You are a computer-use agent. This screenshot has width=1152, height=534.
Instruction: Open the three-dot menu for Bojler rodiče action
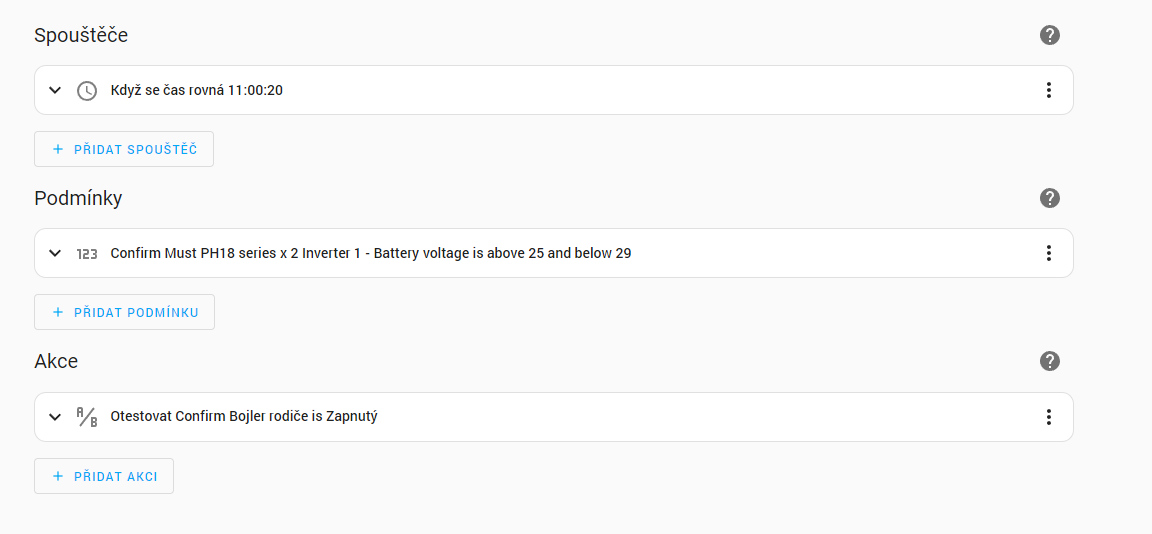[x=1048, y=417]
